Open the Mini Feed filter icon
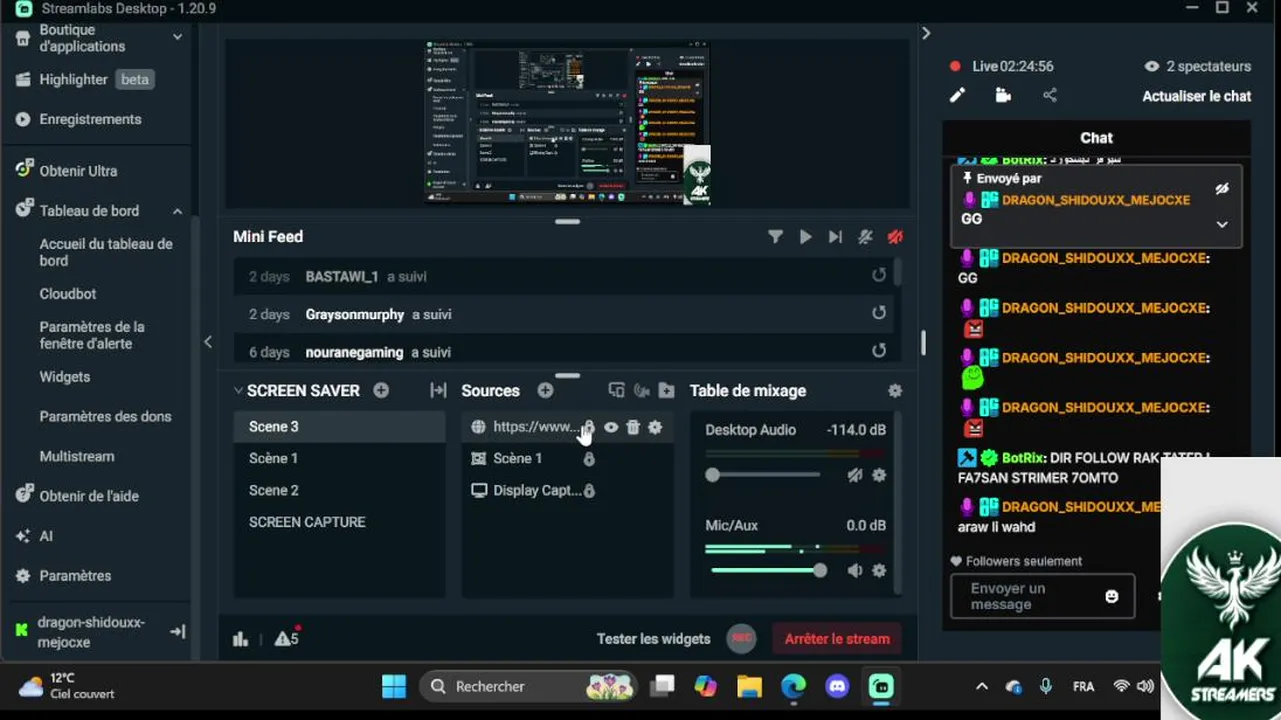Viewport: 1281px width, 720px height. click(775, 237)
